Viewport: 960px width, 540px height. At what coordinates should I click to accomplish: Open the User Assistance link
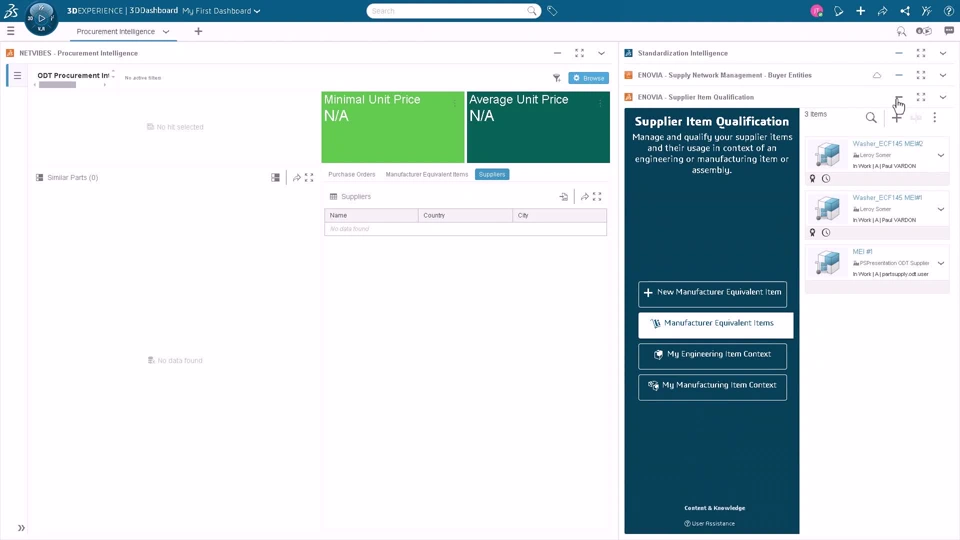click(x=710, y=523)
